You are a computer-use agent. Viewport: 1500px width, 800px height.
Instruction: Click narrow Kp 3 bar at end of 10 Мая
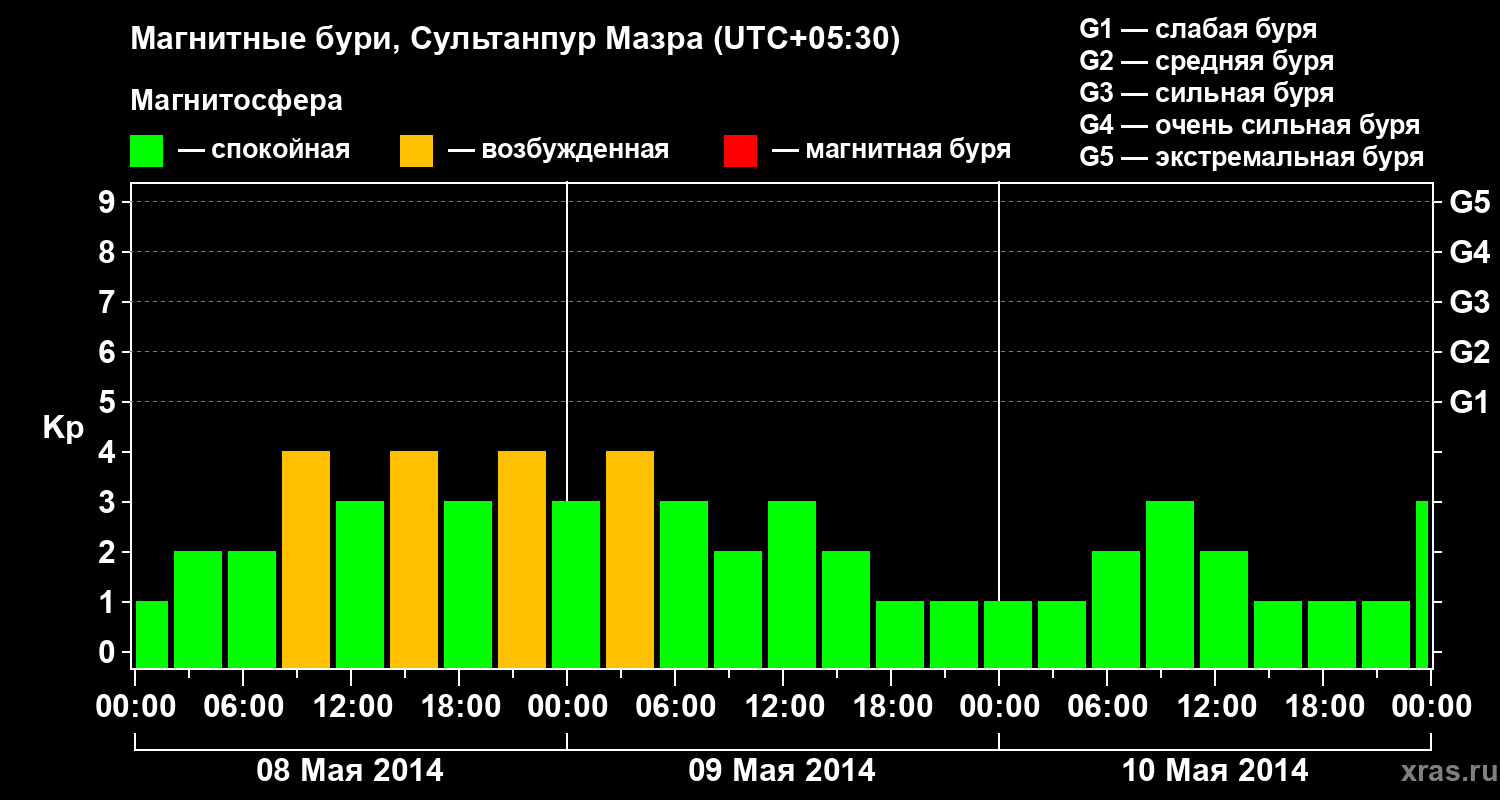coord(1422,585)
